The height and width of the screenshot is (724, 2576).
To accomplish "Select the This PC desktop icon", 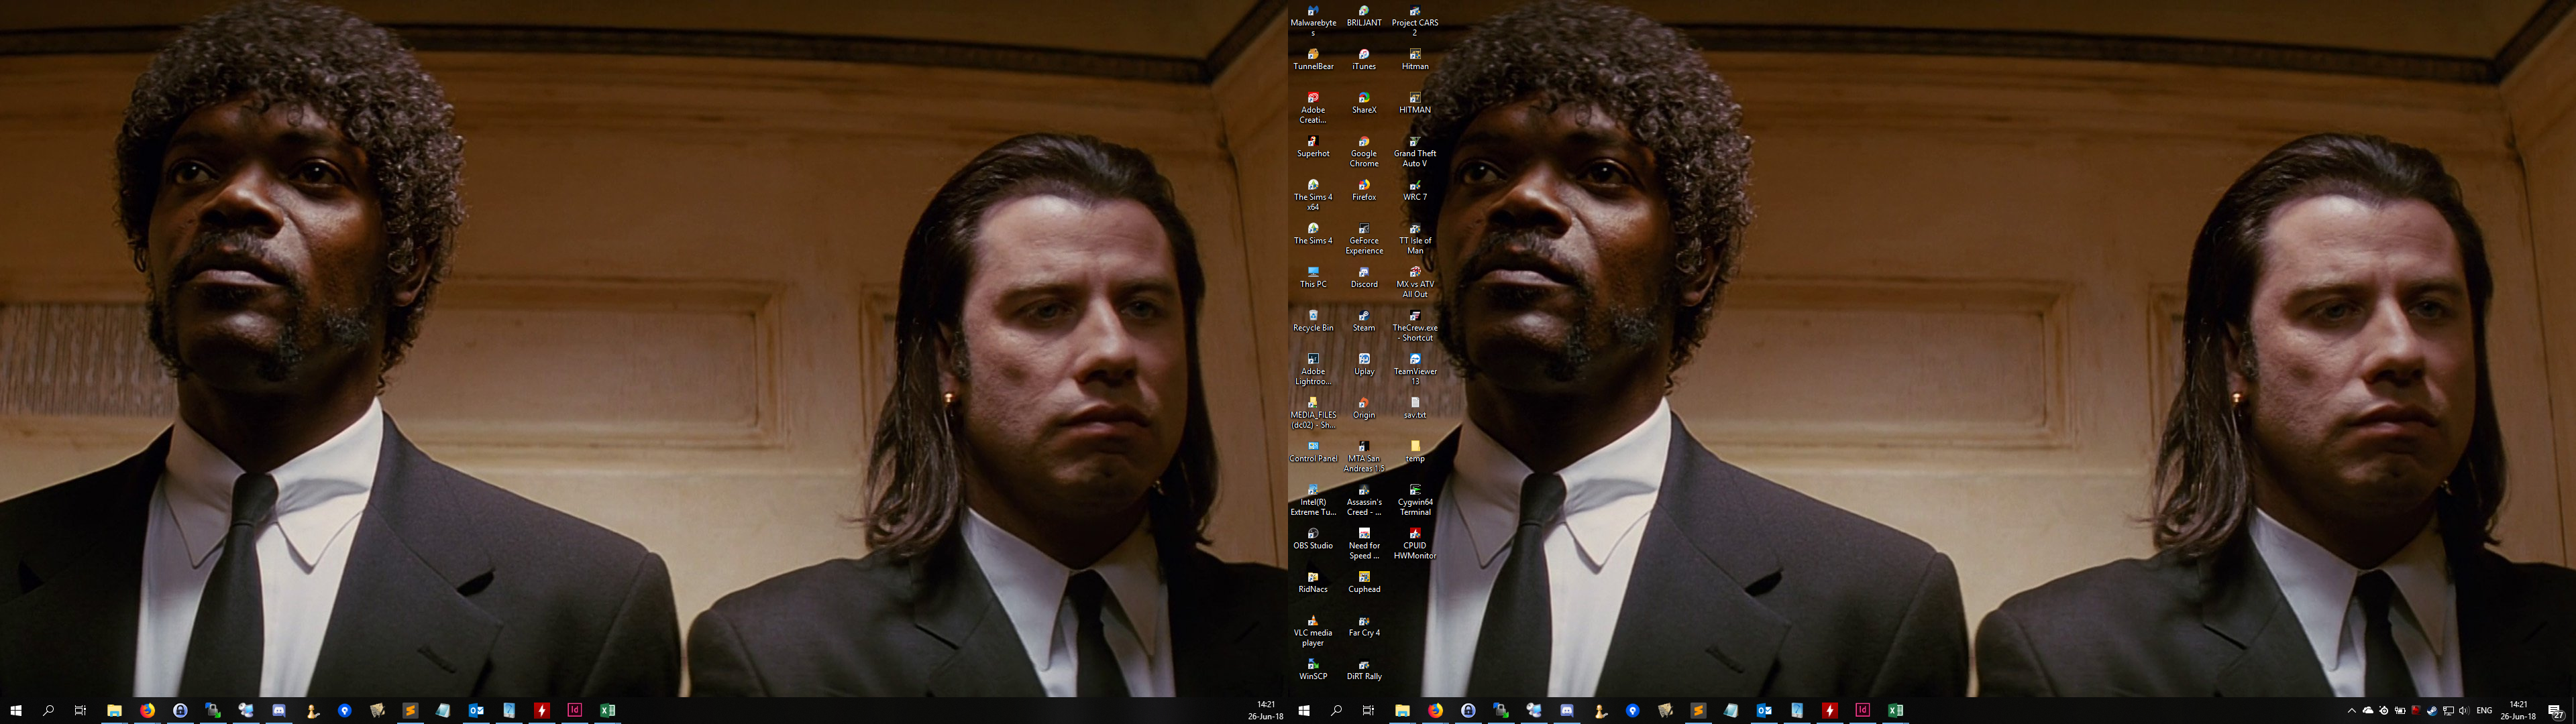I will (x=1313, y=277).
